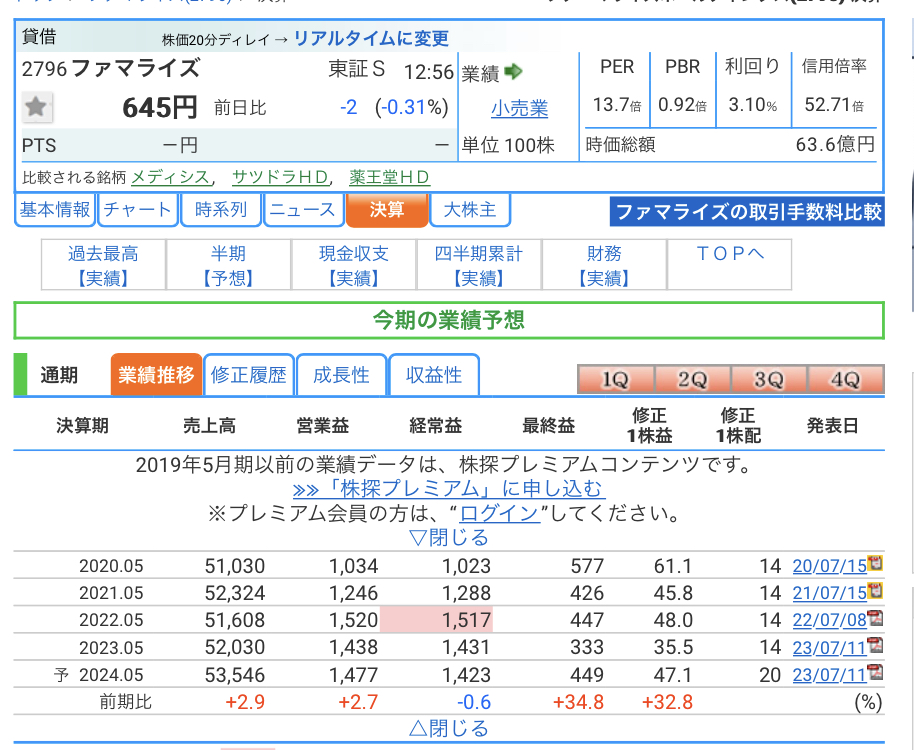The image size is (914, 750).
Task: Open the document icon beside 21/07/15
Action: pos(875,591)
